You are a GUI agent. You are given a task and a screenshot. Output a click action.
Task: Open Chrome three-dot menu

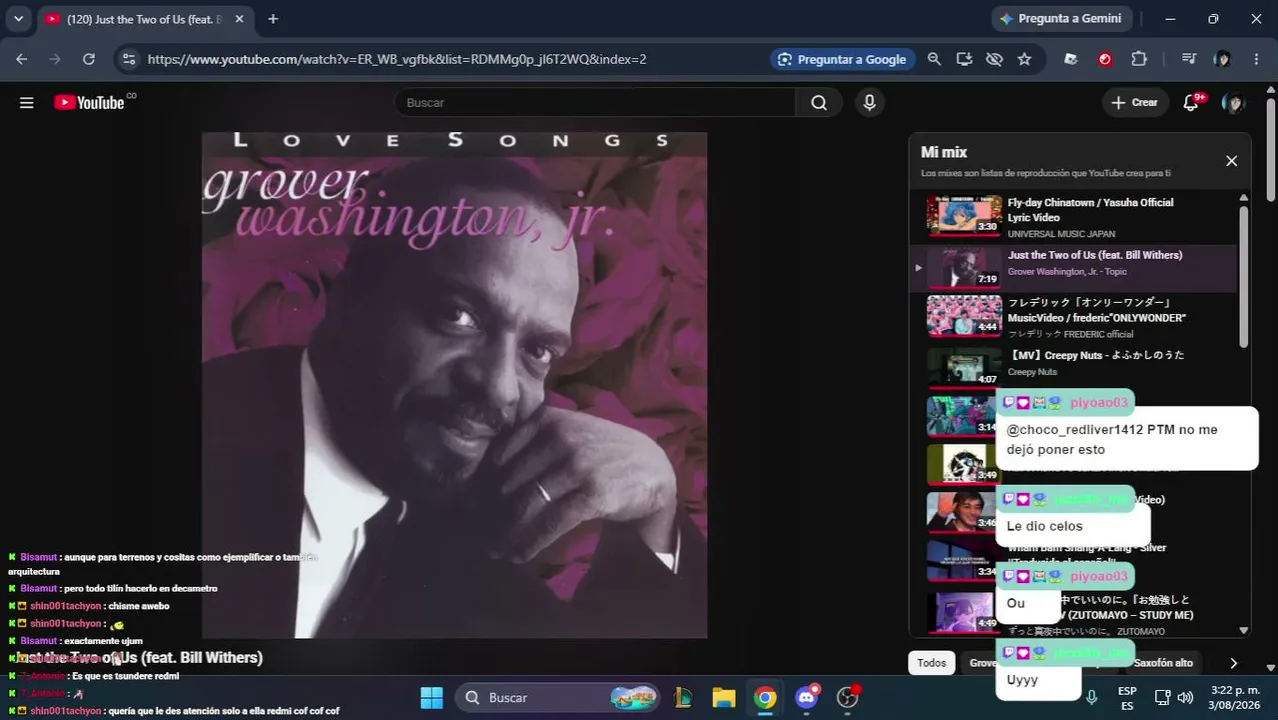[1256, 59]
